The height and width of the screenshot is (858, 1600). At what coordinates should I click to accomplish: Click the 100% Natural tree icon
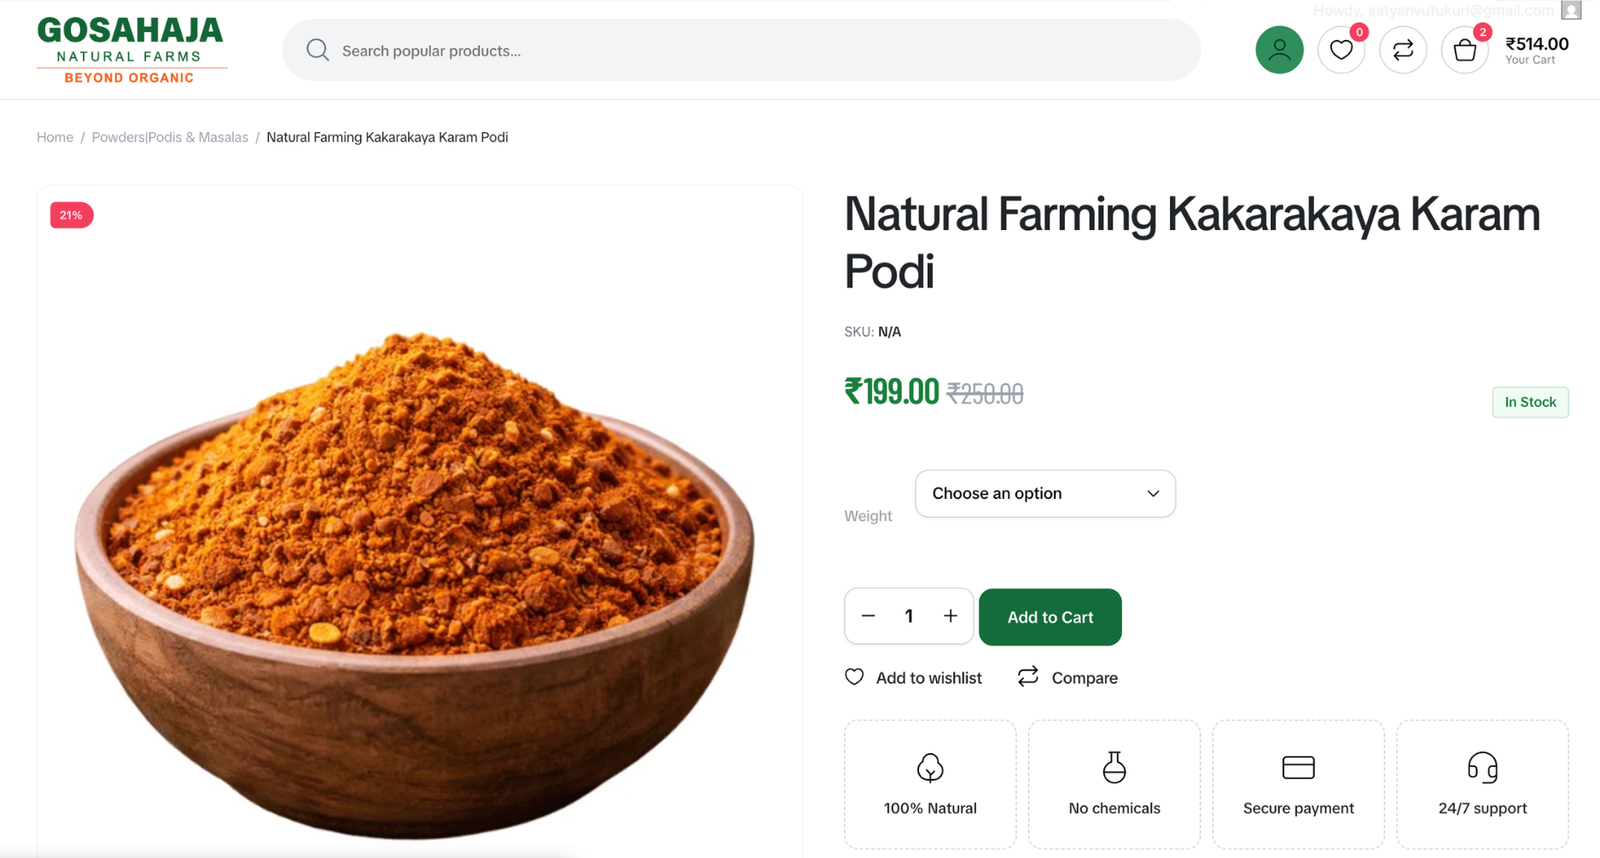pos(930,768)
